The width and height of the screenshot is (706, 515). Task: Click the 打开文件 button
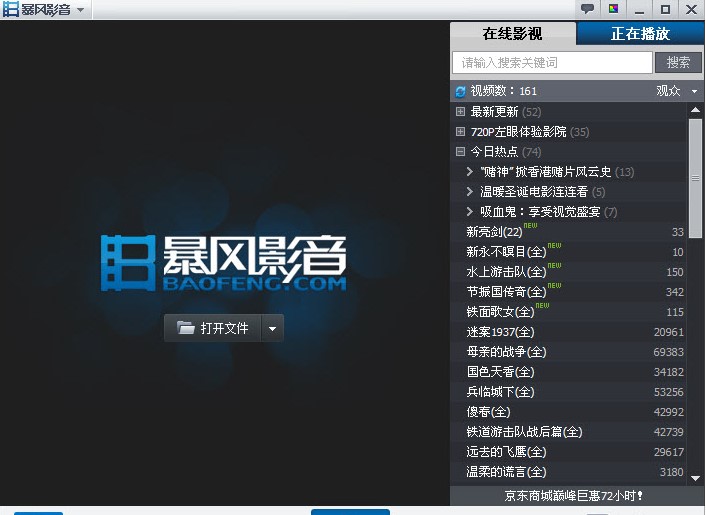point(213,328)
